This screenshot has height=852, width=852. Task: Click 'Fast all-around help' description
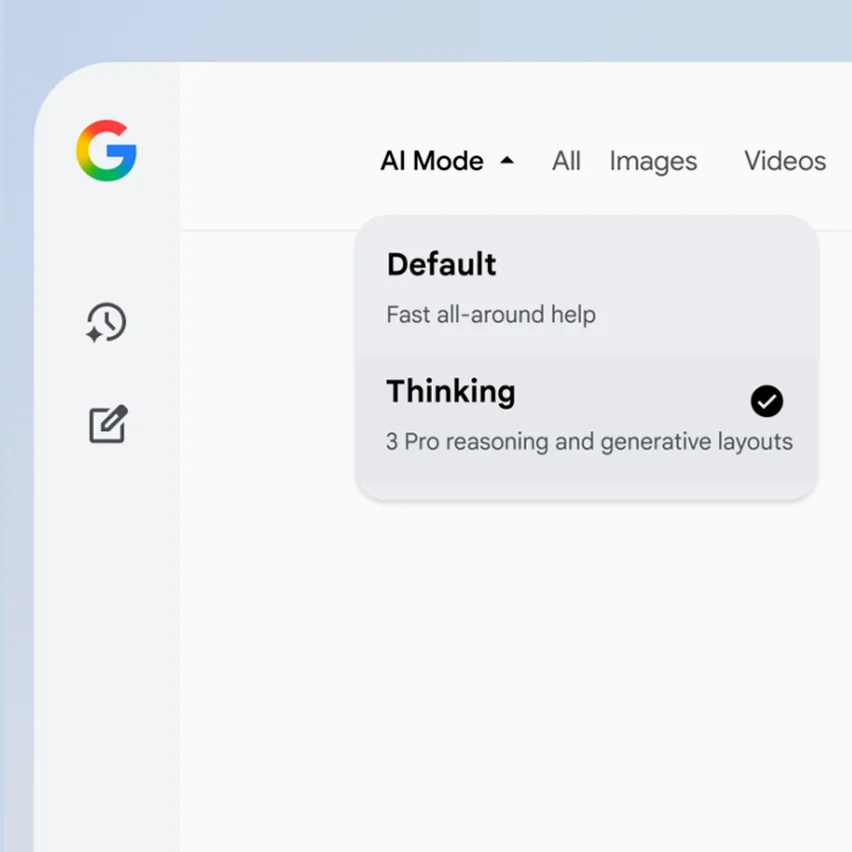point(491,315)
